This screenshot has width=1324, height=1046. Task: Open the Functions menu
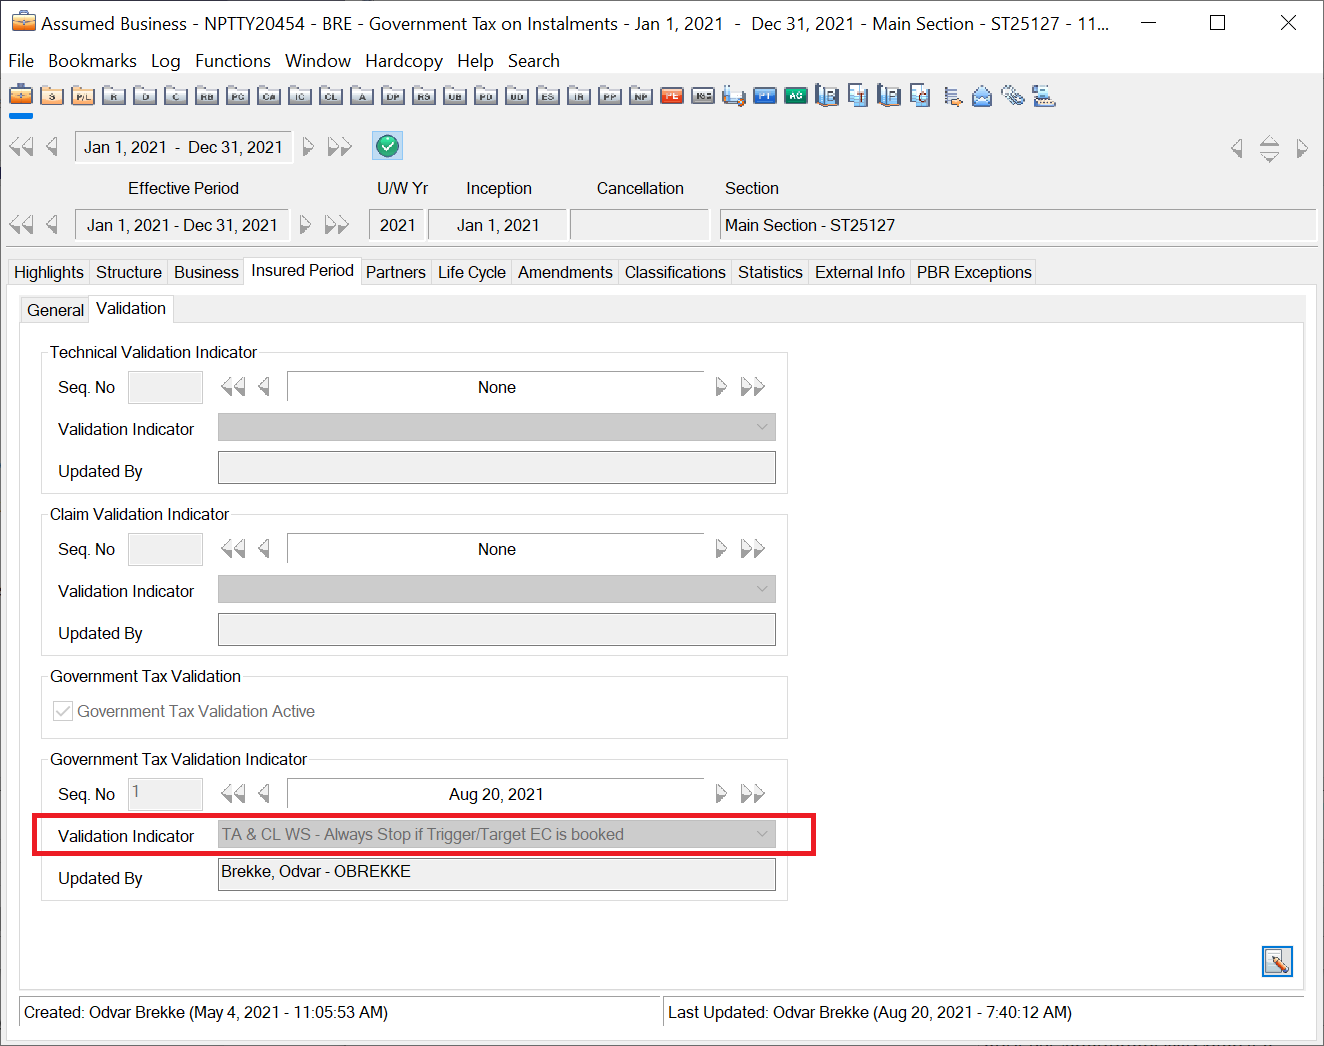232,61
